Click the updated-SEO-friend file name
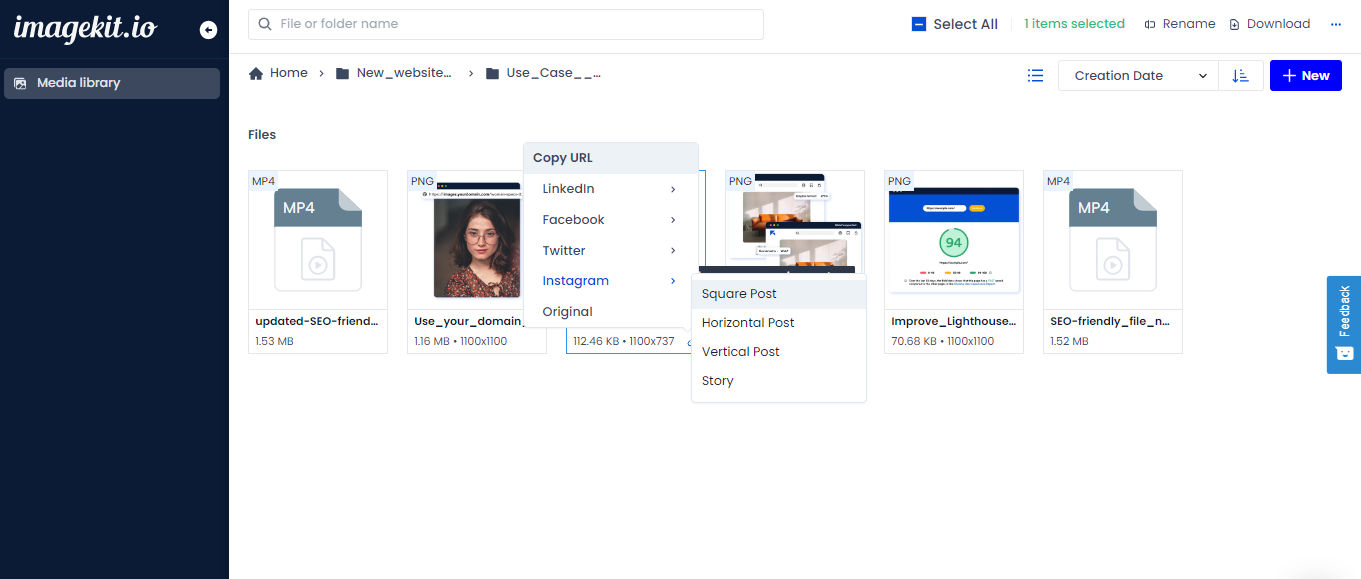This screenshot has width=1361, height=579. tap(317, 321)
